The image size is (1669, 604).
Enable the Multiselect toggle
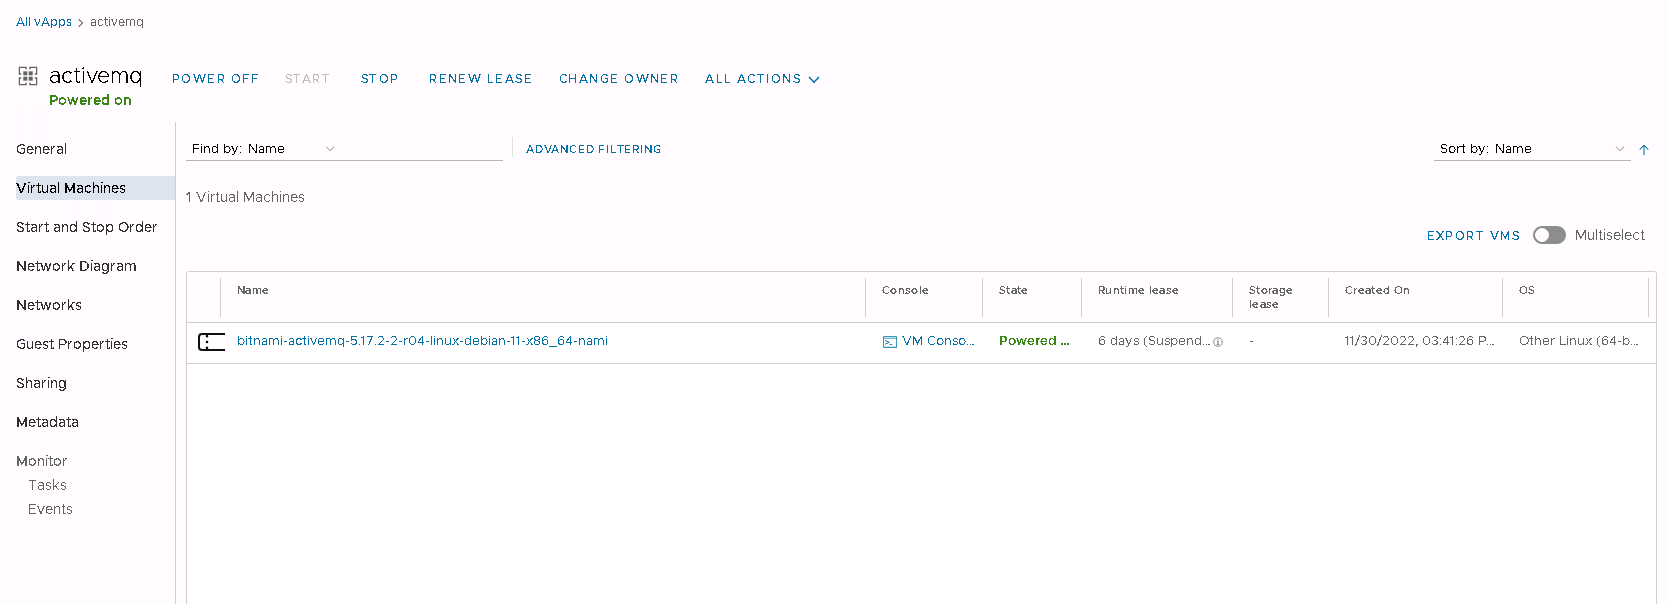[1548, 235]
